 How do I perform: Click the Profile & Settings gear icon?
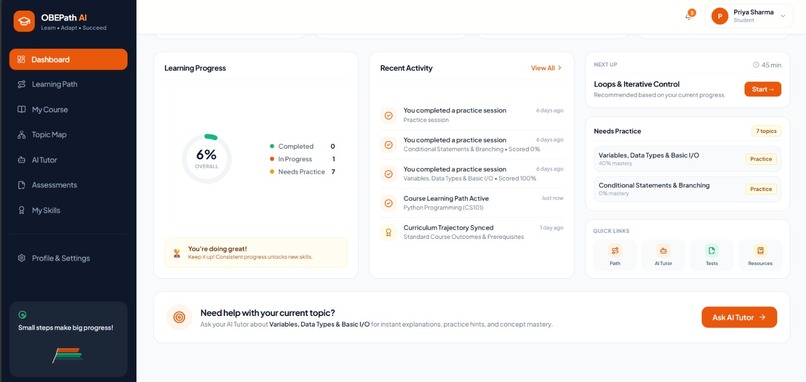click(x=21, y=258)
